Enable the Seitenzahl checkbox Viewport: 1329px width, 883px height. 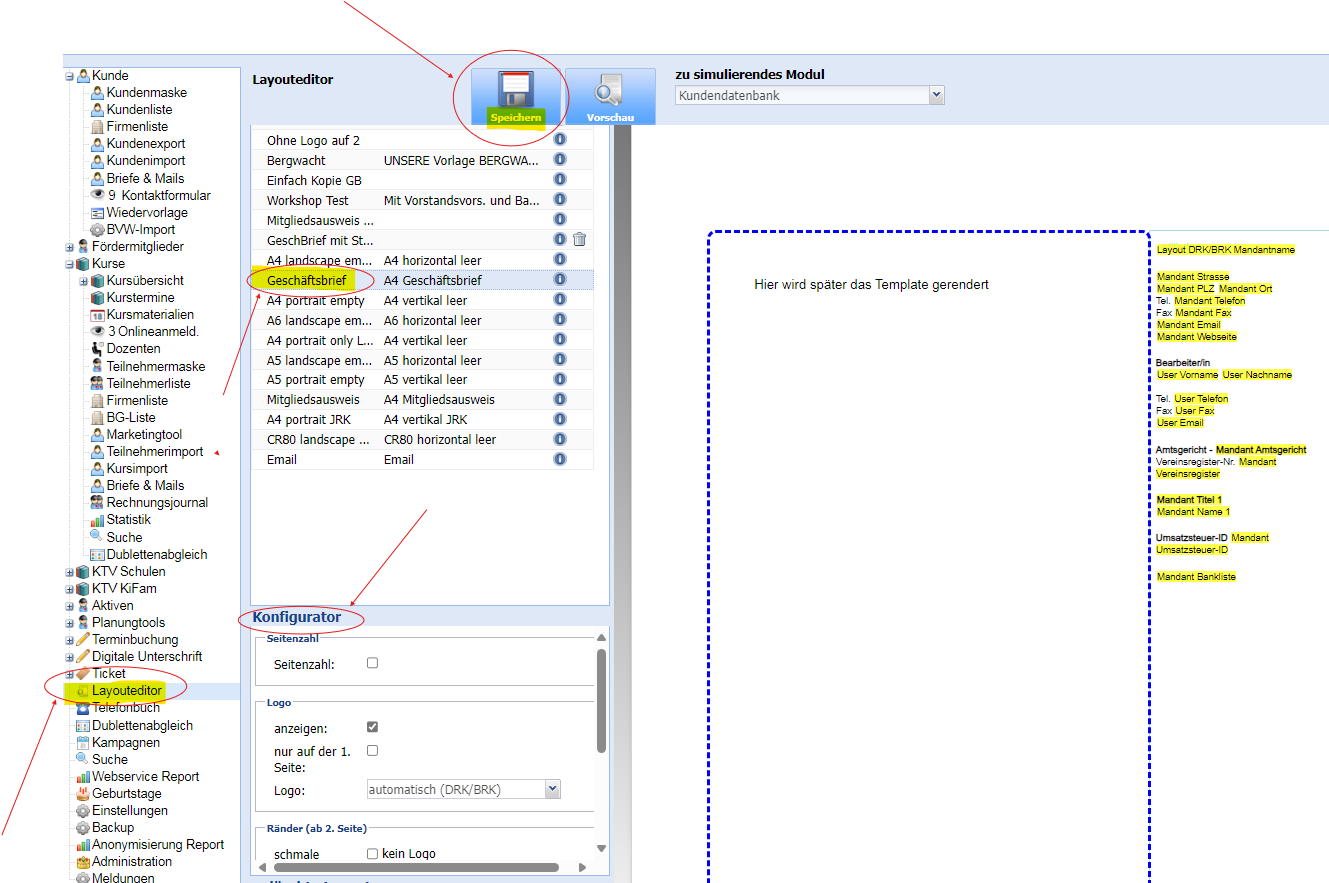[372, 663]
